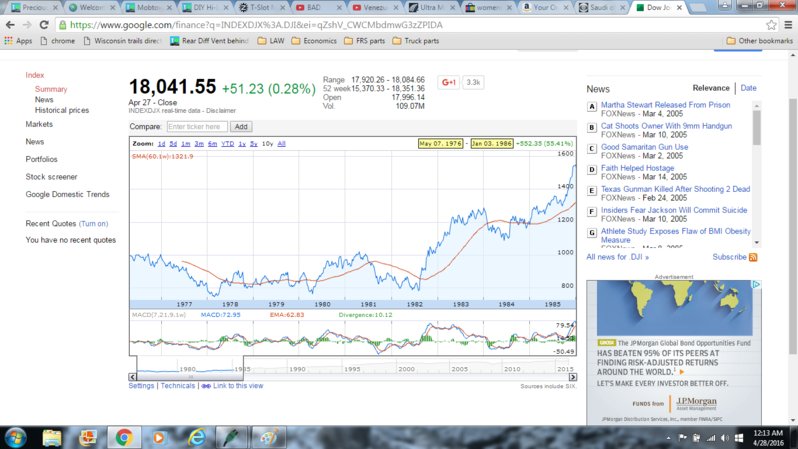Open All news for .DJI link

(617, 257)
